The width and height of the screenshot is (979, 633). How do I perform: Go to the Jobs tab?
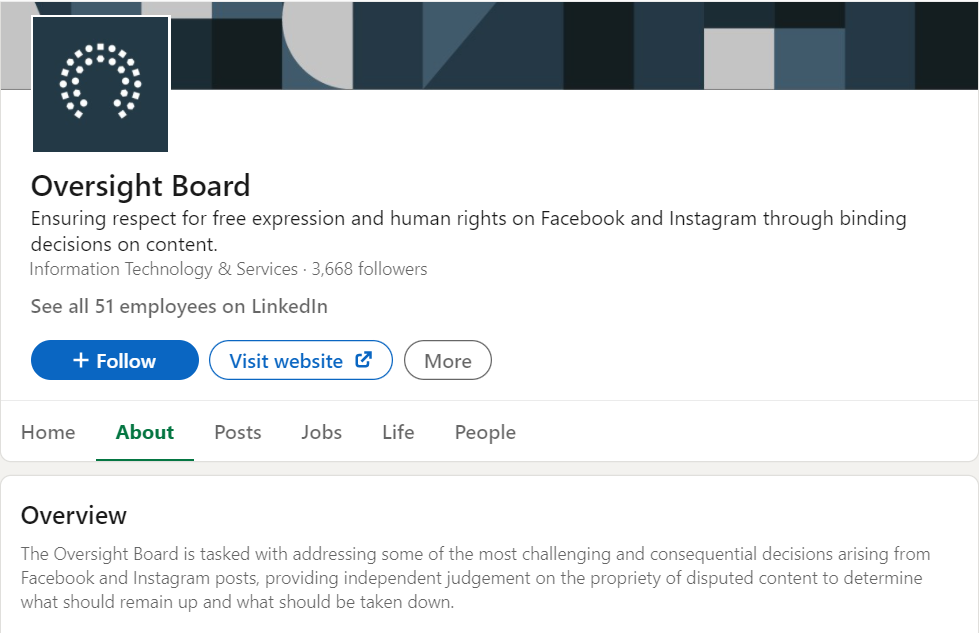pyautogui.click(x=322, y=432)
